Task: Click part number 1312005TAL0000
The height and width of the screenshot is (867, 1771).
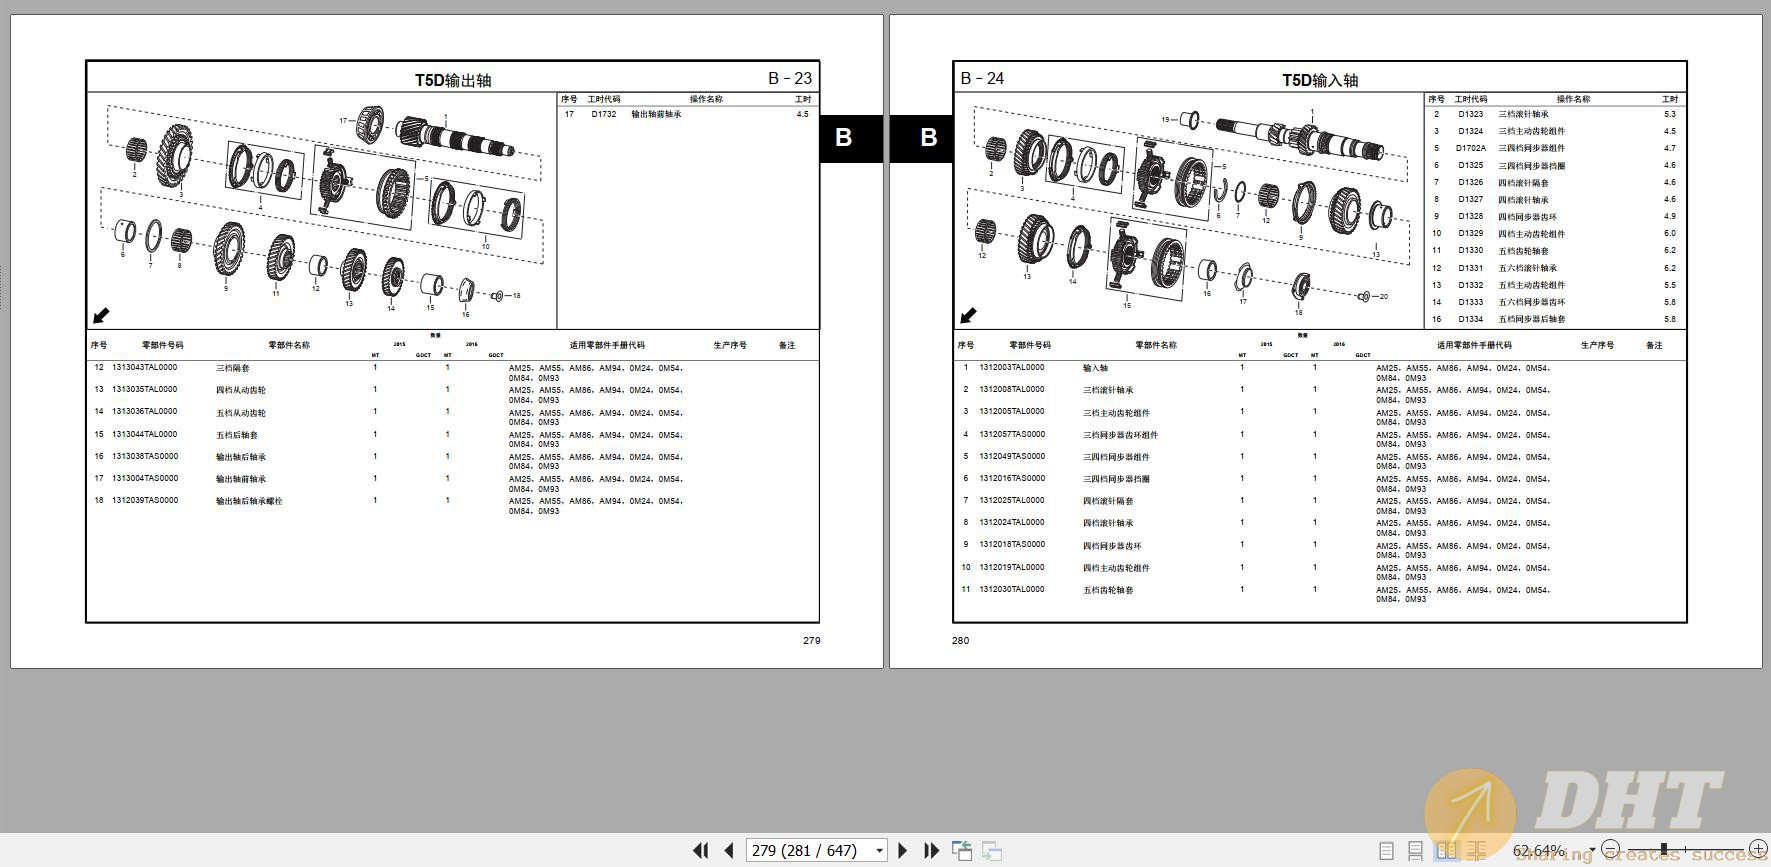Action: [1012, 412]
